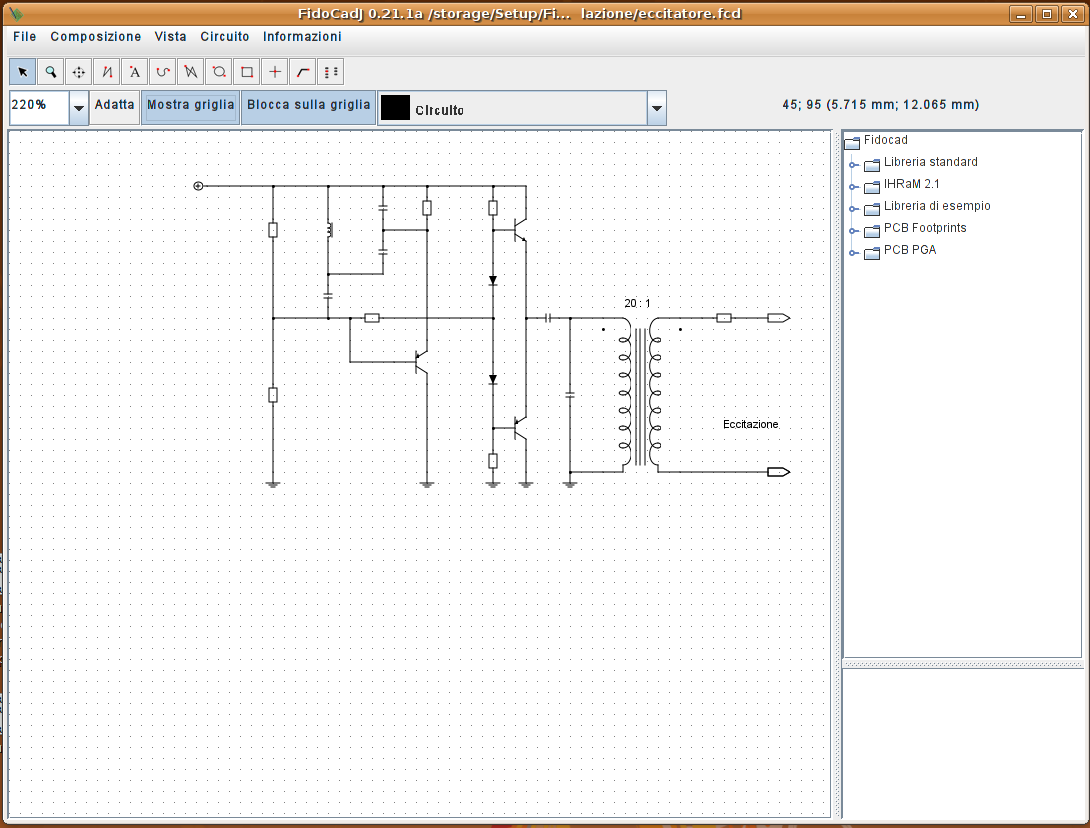
Task: Expand the Libreria standard tree node
Action: coord(853,165)
